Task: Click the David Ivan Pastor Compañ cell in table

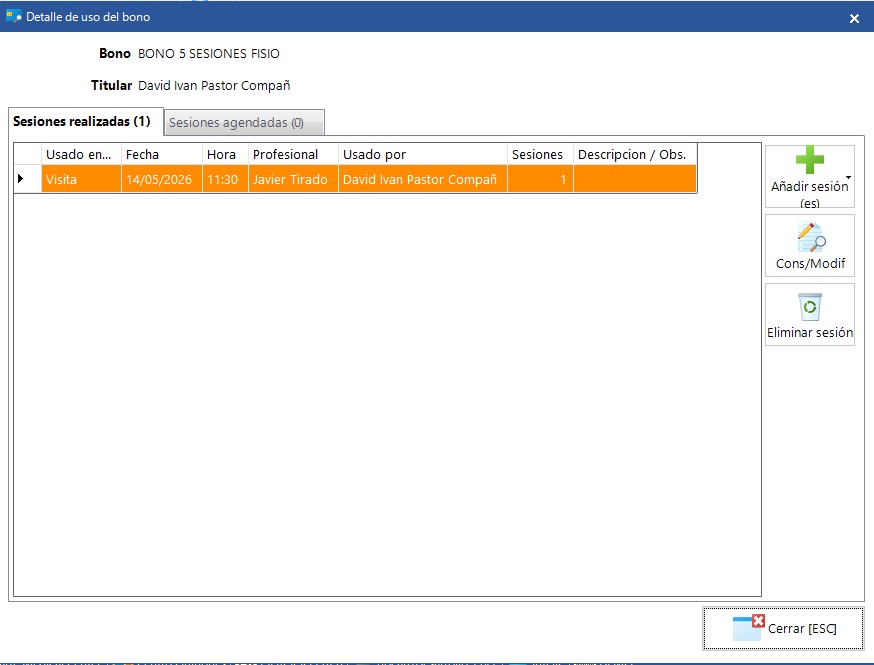Action: pos(423,179)
